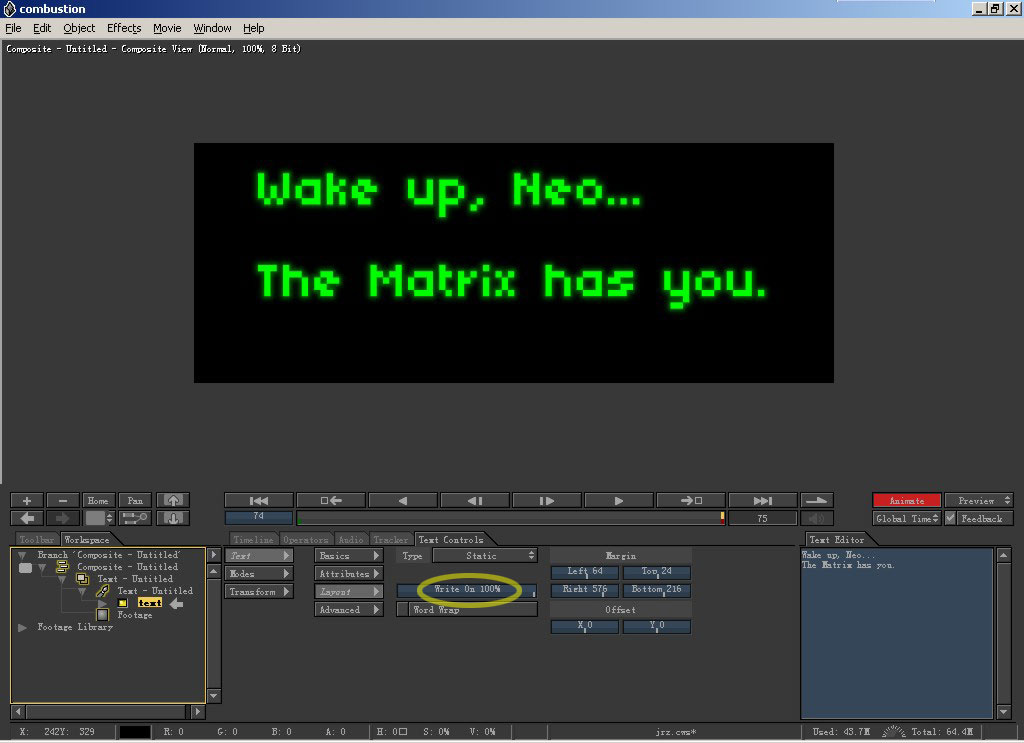Click the Attributes button
The height and width of the screenshot is (743, 1024).
pyautogui.click(x=348, y=574)
